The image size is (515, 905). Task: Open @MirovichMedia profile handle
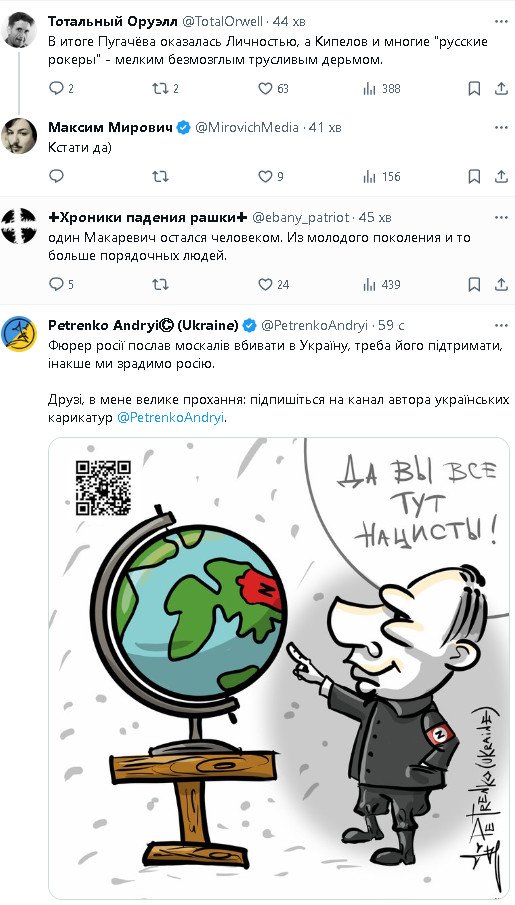pyautogui.click(x=247, y=128)
